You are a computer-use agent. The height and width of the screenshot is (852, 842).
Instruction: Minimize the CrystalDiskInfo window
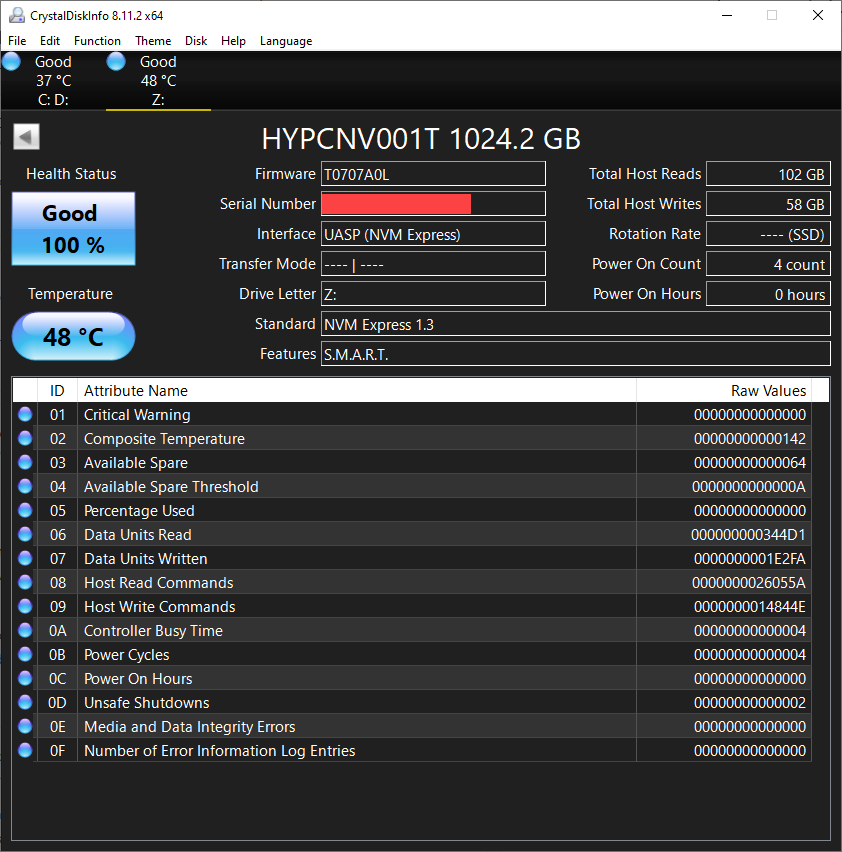click(727, 15)
